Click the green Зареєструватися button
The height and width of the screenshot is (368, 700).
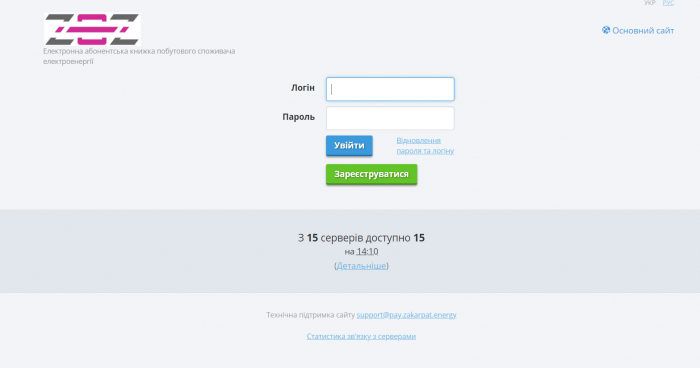click(x=371, y=174)
